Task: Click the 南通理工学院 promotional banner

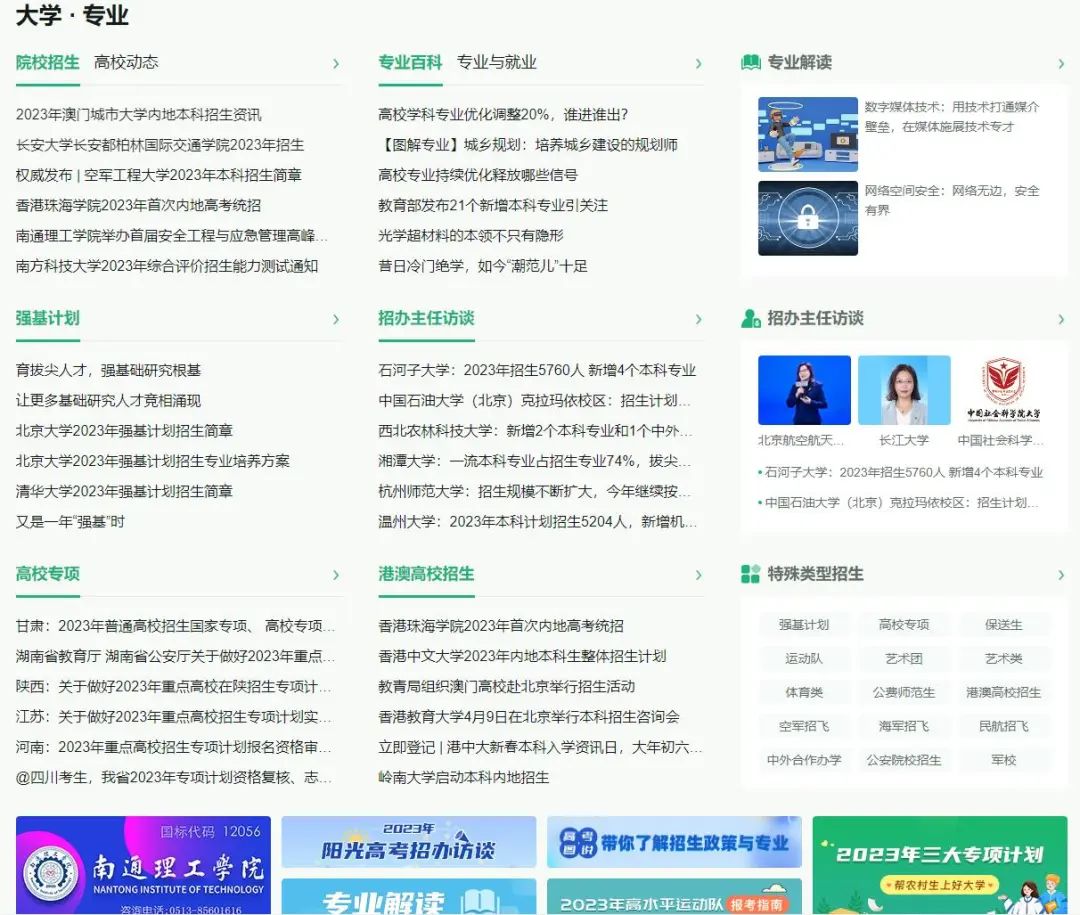Action: [144, 866]
